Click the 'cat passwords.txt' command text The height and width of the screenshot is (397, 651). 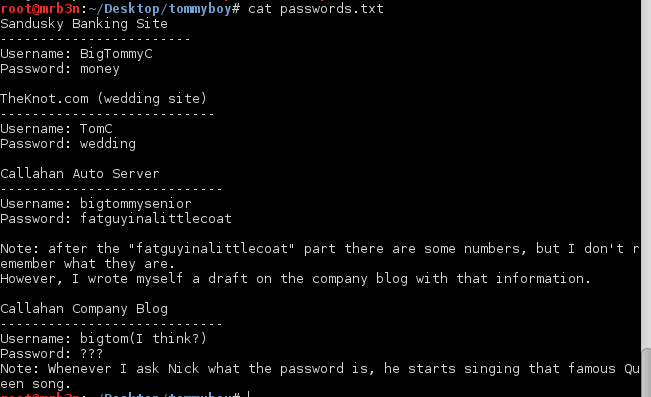(x=316, y=8)
